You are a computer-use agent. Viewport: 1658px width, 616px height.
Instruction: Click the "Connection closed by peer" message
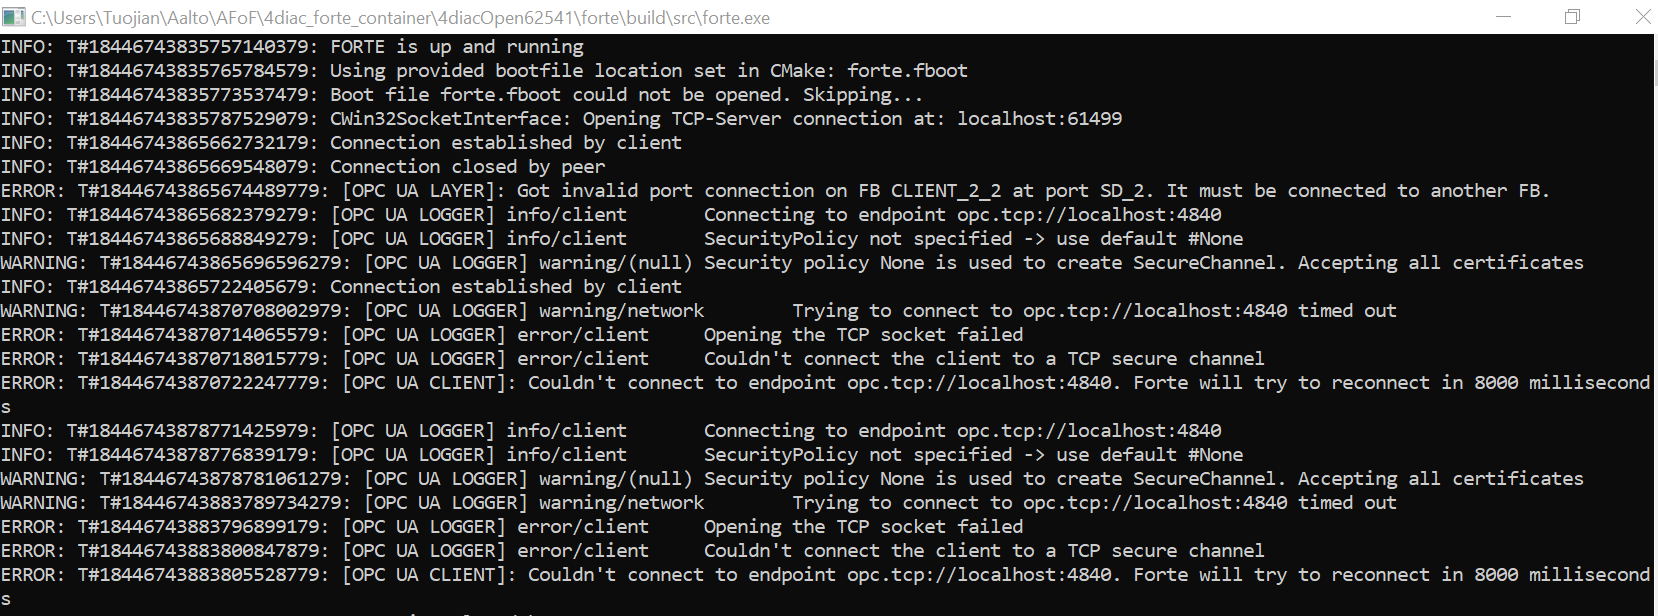coord(467,167)
